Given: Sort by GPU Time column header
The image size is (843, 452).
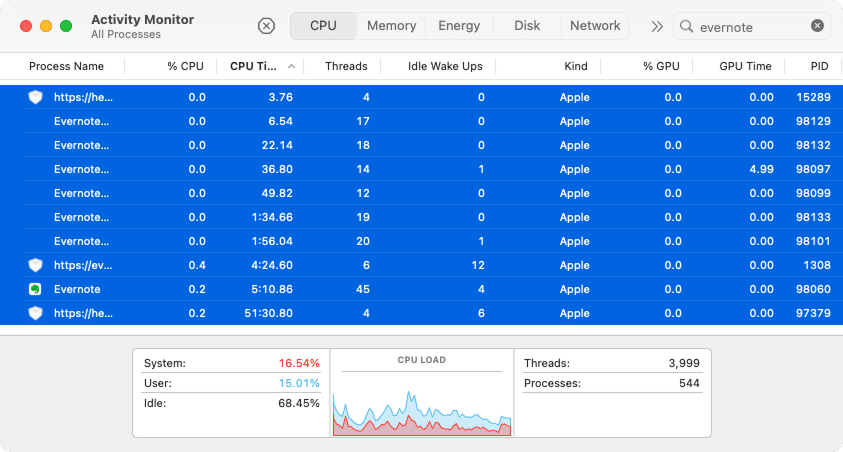Looking at the screenshot, I should [x=745, y=66].
